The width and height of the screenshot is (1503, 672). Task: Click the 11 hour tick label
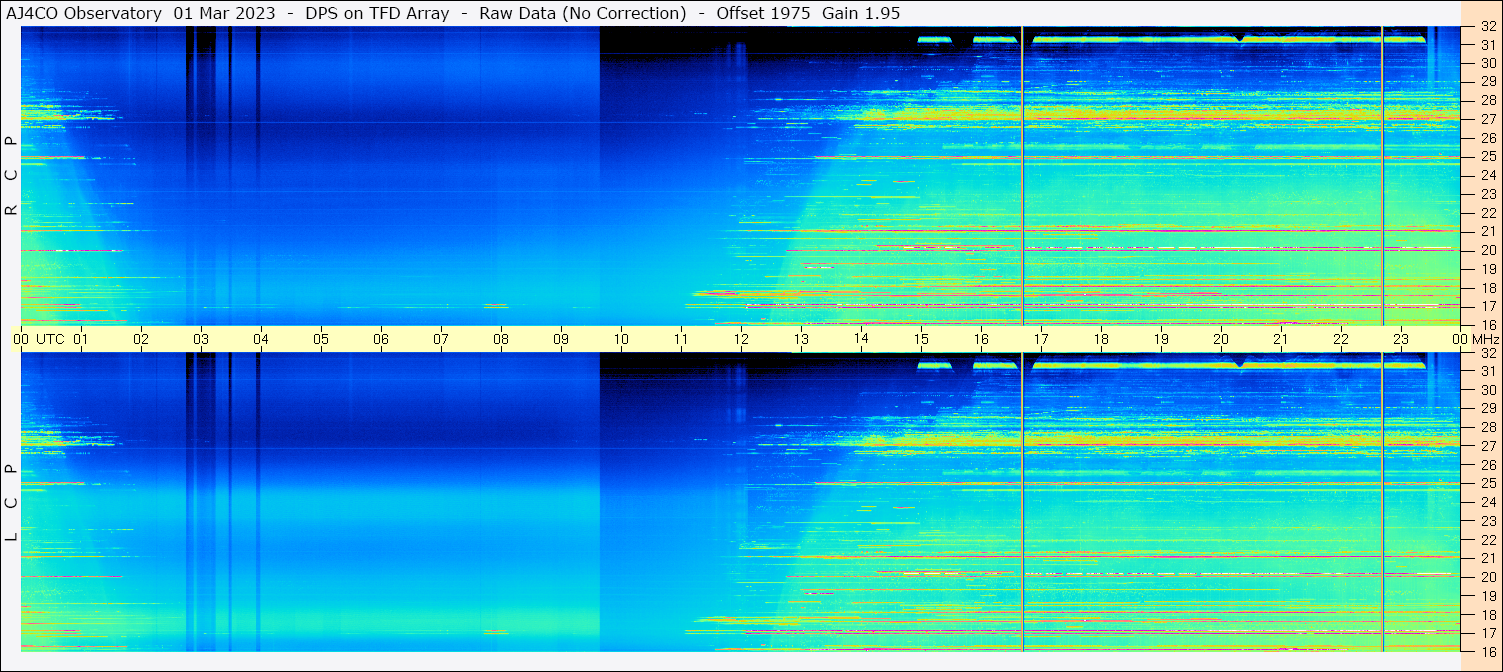681,339
